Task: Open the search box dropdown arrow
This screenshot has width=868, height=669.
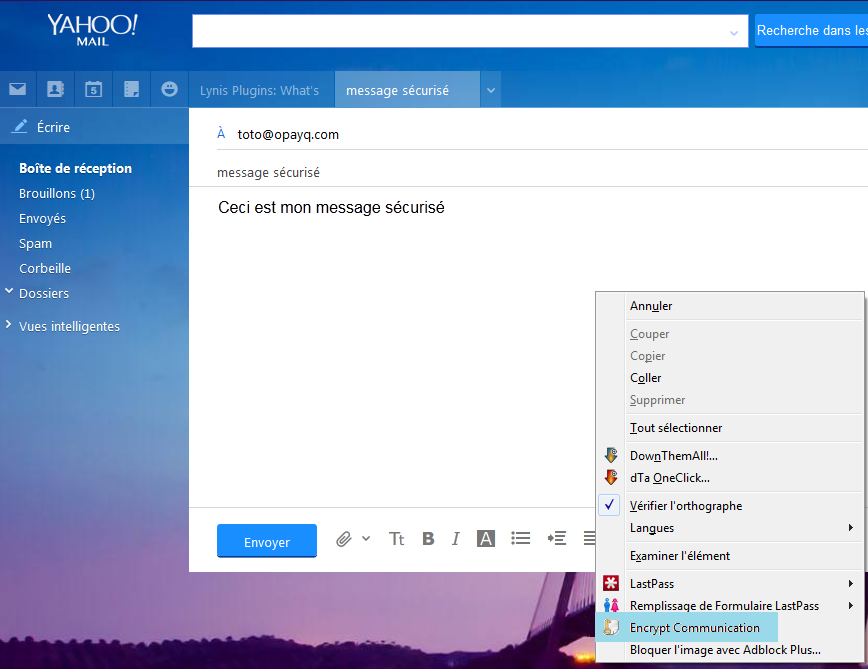Action: pos(734,33)
